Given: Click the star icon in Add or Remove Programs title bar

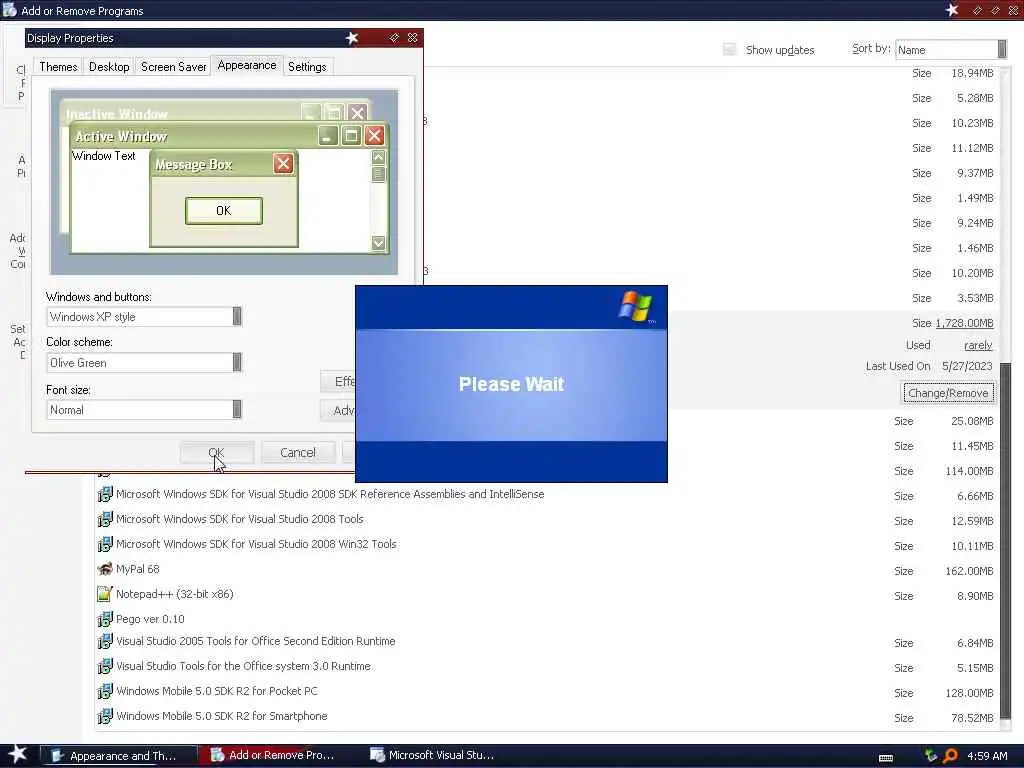Looking at the screenshot, I should point(952,10).
